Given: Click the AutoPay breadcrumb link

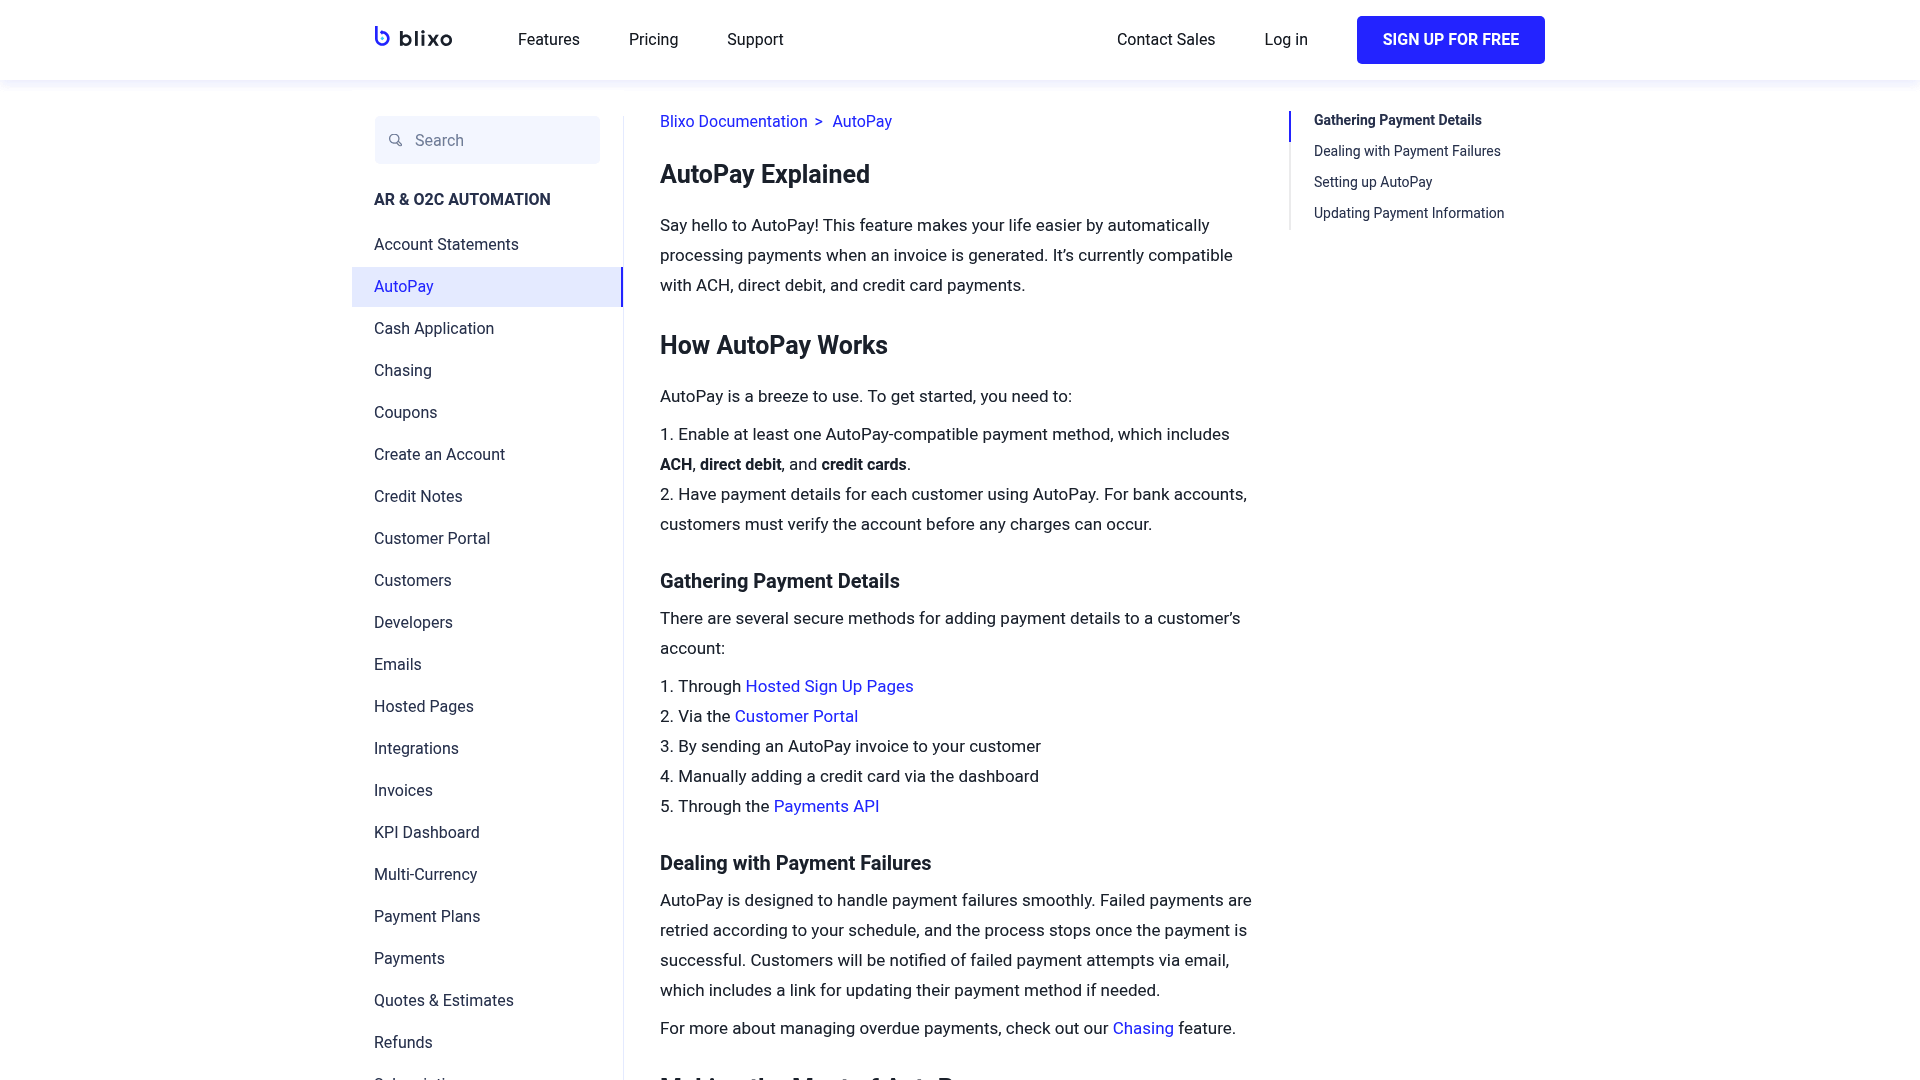Looking at the screenshot, I should 862,122.
